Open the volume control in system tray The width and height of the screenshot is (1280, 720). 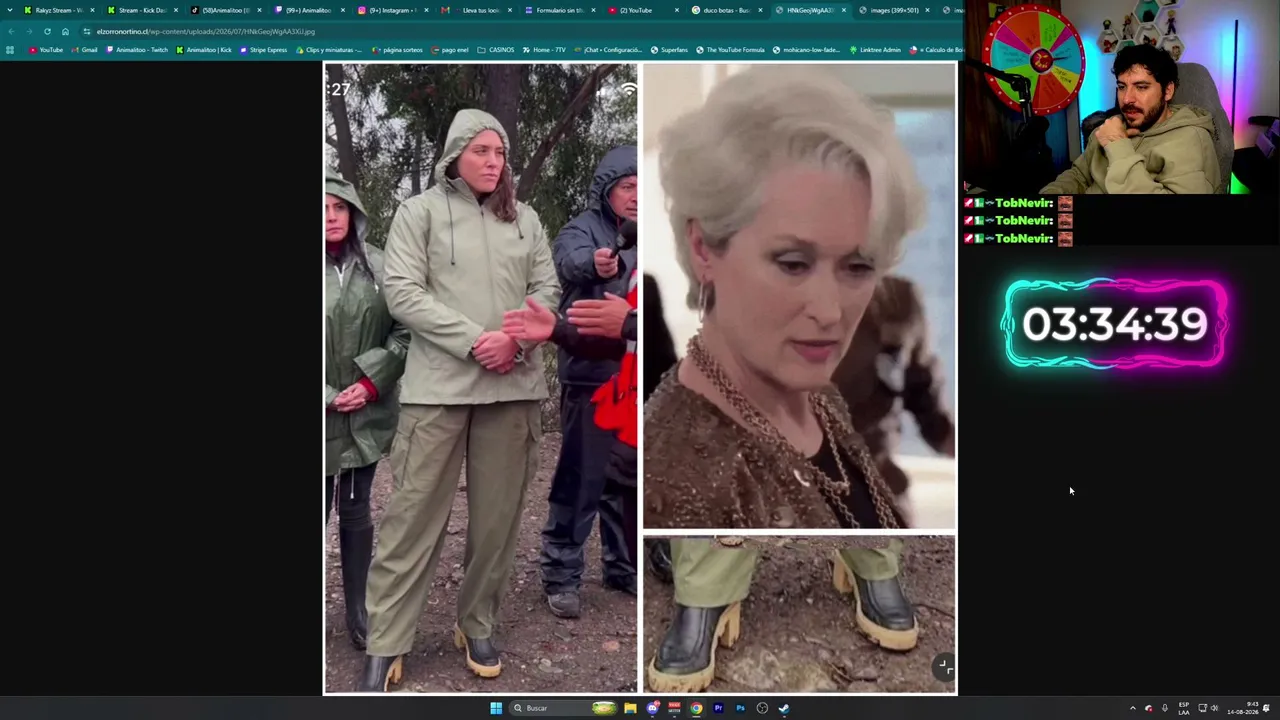pyautogui.click(x=1215, y=708)
